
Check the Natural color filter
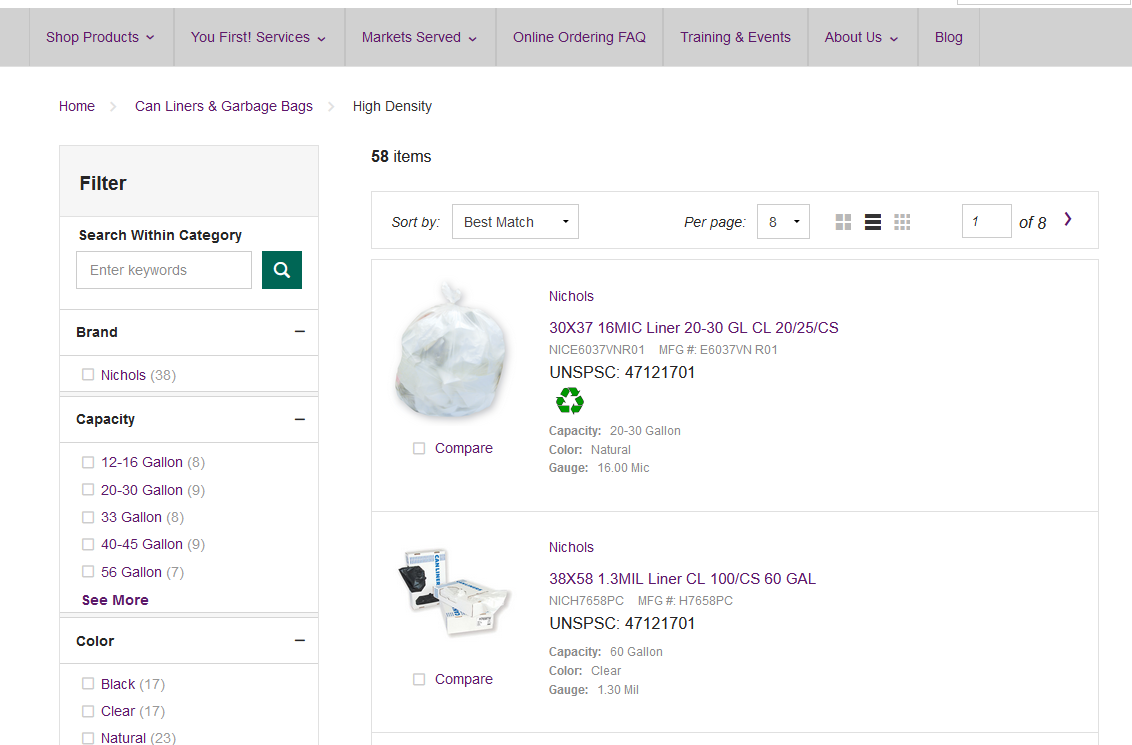pyautogui.click(x=88, y=738)
